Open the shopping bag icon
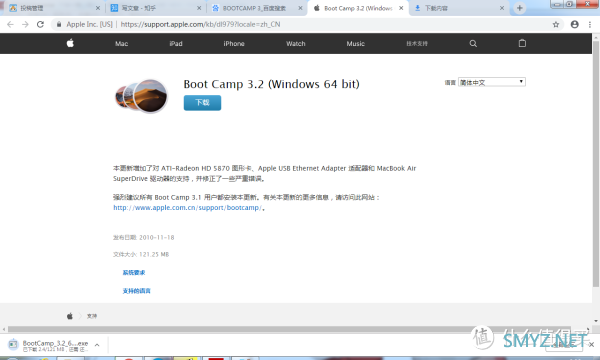 coord(522,43)
